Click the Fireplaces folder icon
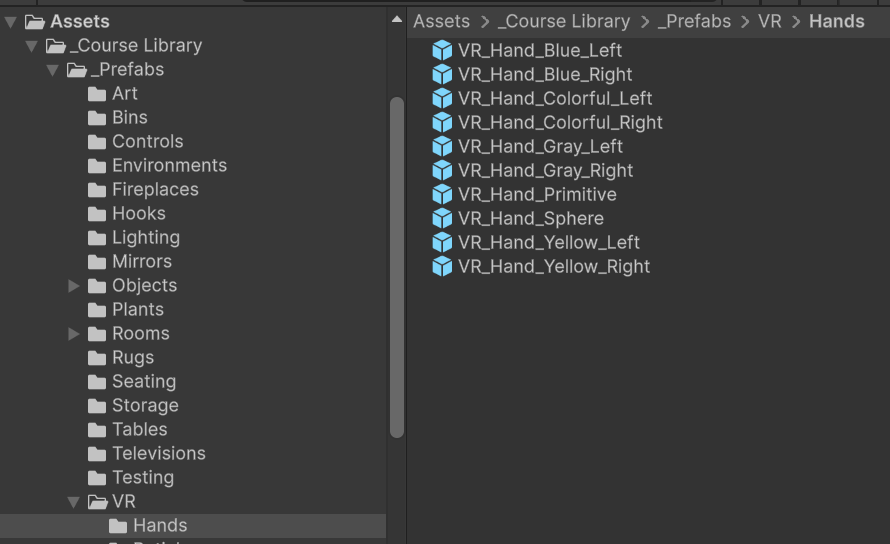Viewport: 890px width, 544px height. click(x=97, y=190)
